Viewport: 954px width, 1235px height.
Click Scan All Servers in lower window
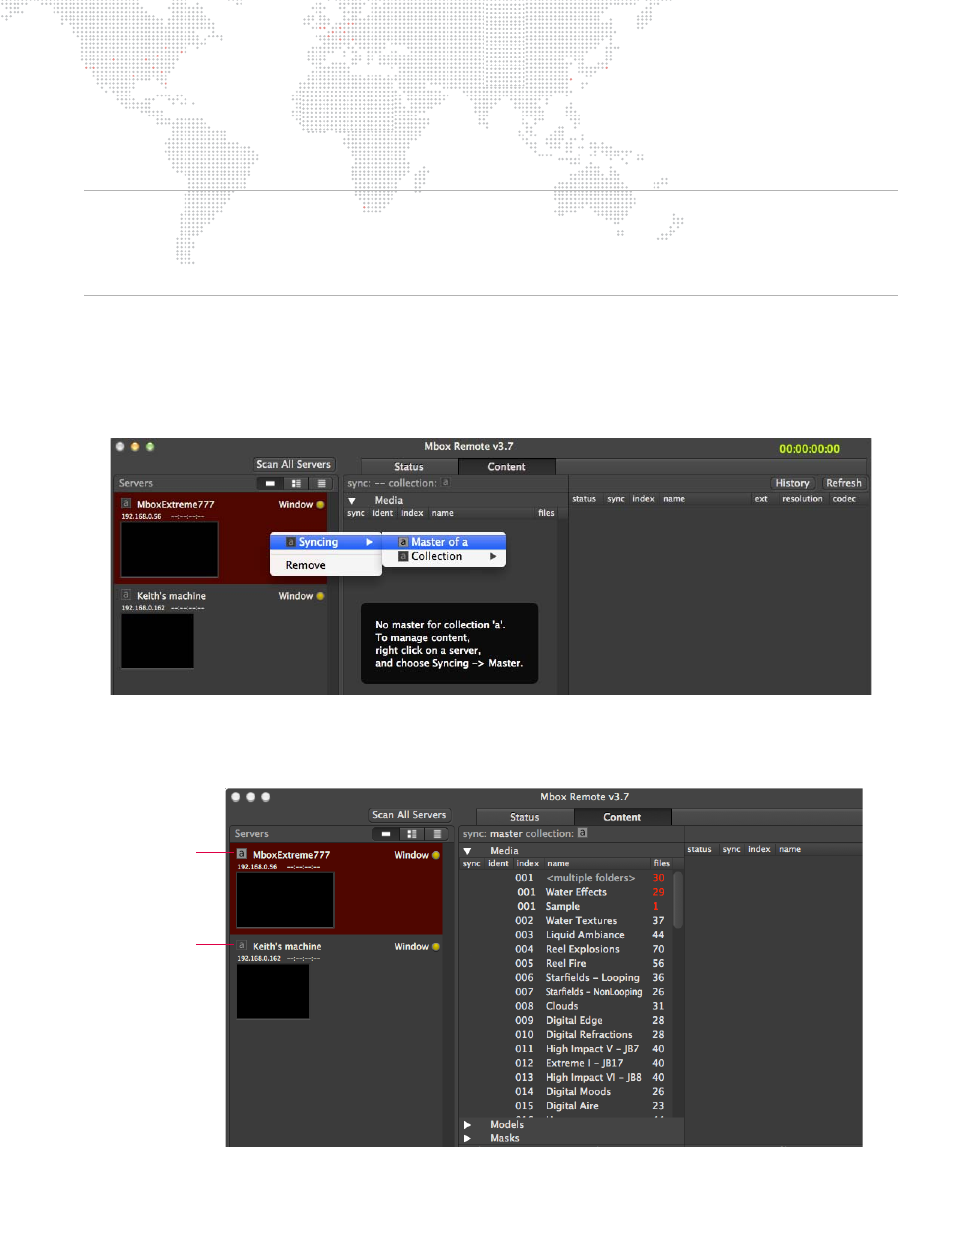pyautogui.click(x=409, y=815)
